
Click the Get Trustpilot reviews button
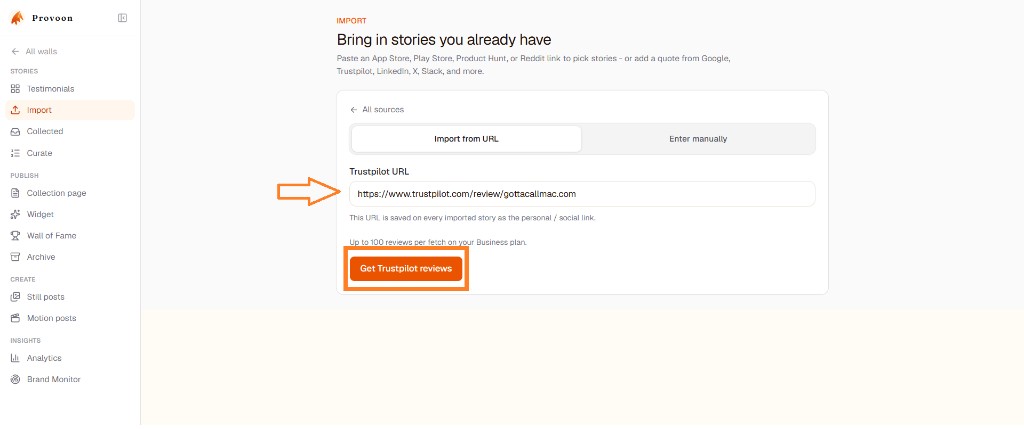click(x=406, y=269)
